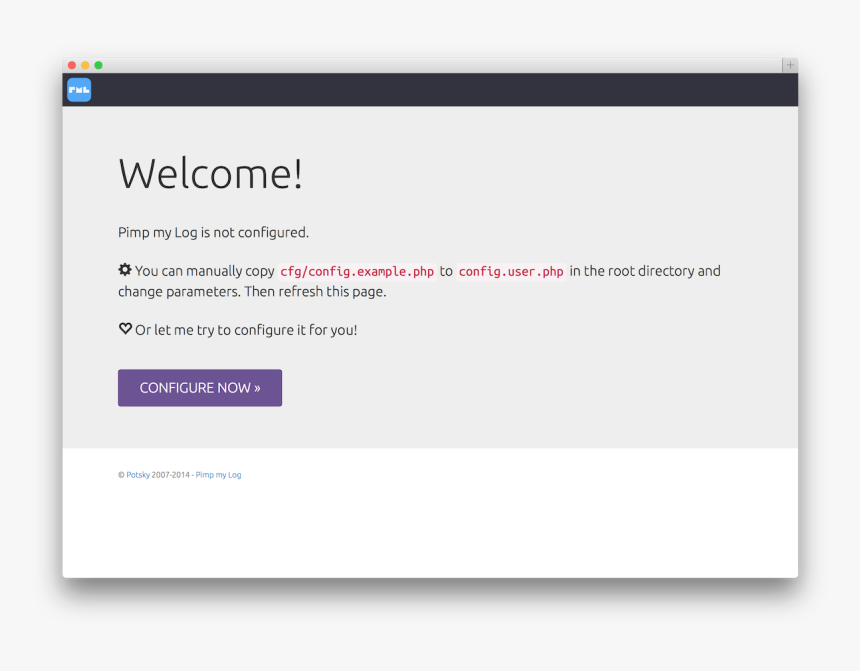Click the PML logo icon in navbar

79,90
